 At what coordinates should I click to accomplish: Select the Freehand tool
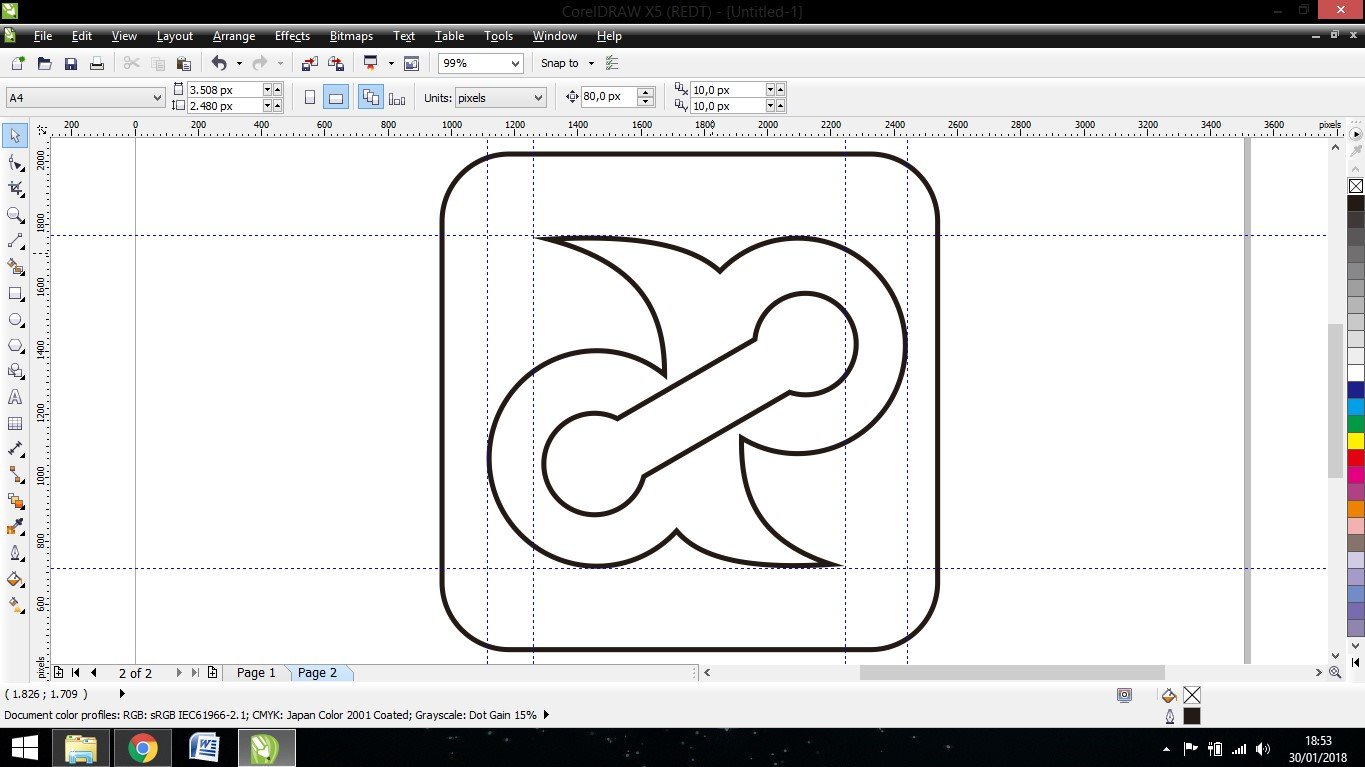coord(15,241)
